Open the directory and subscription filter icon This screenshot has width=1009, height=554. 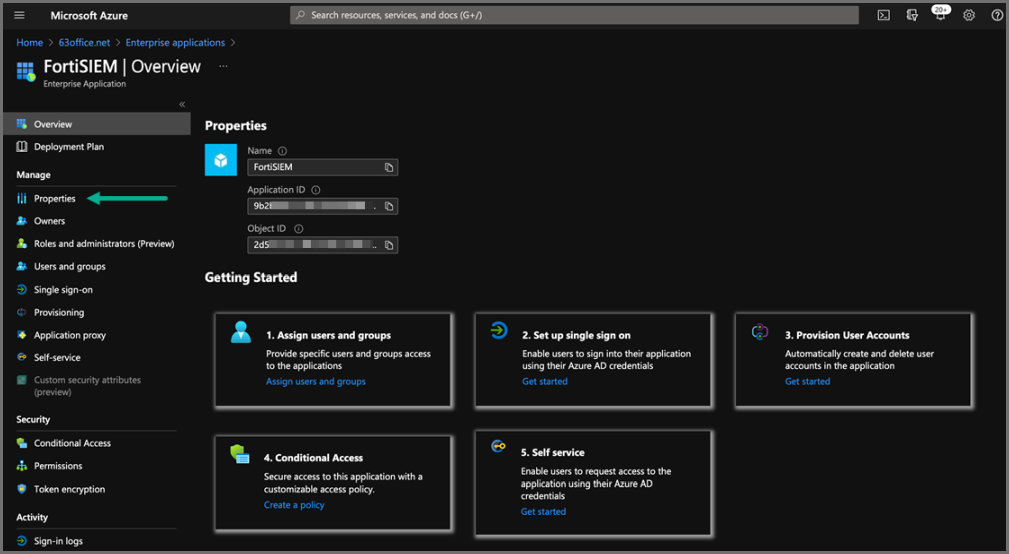click(x=911, y=15)
